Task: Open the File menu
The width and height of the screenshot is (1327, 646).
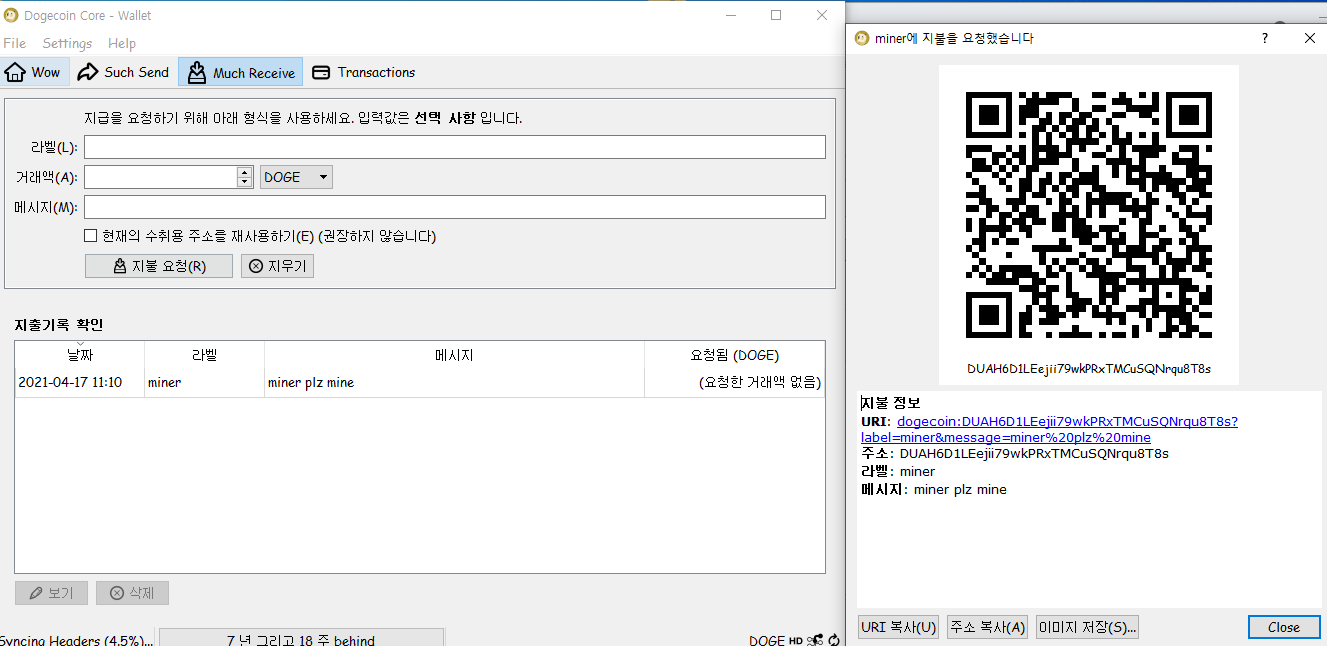Action: 14,43
